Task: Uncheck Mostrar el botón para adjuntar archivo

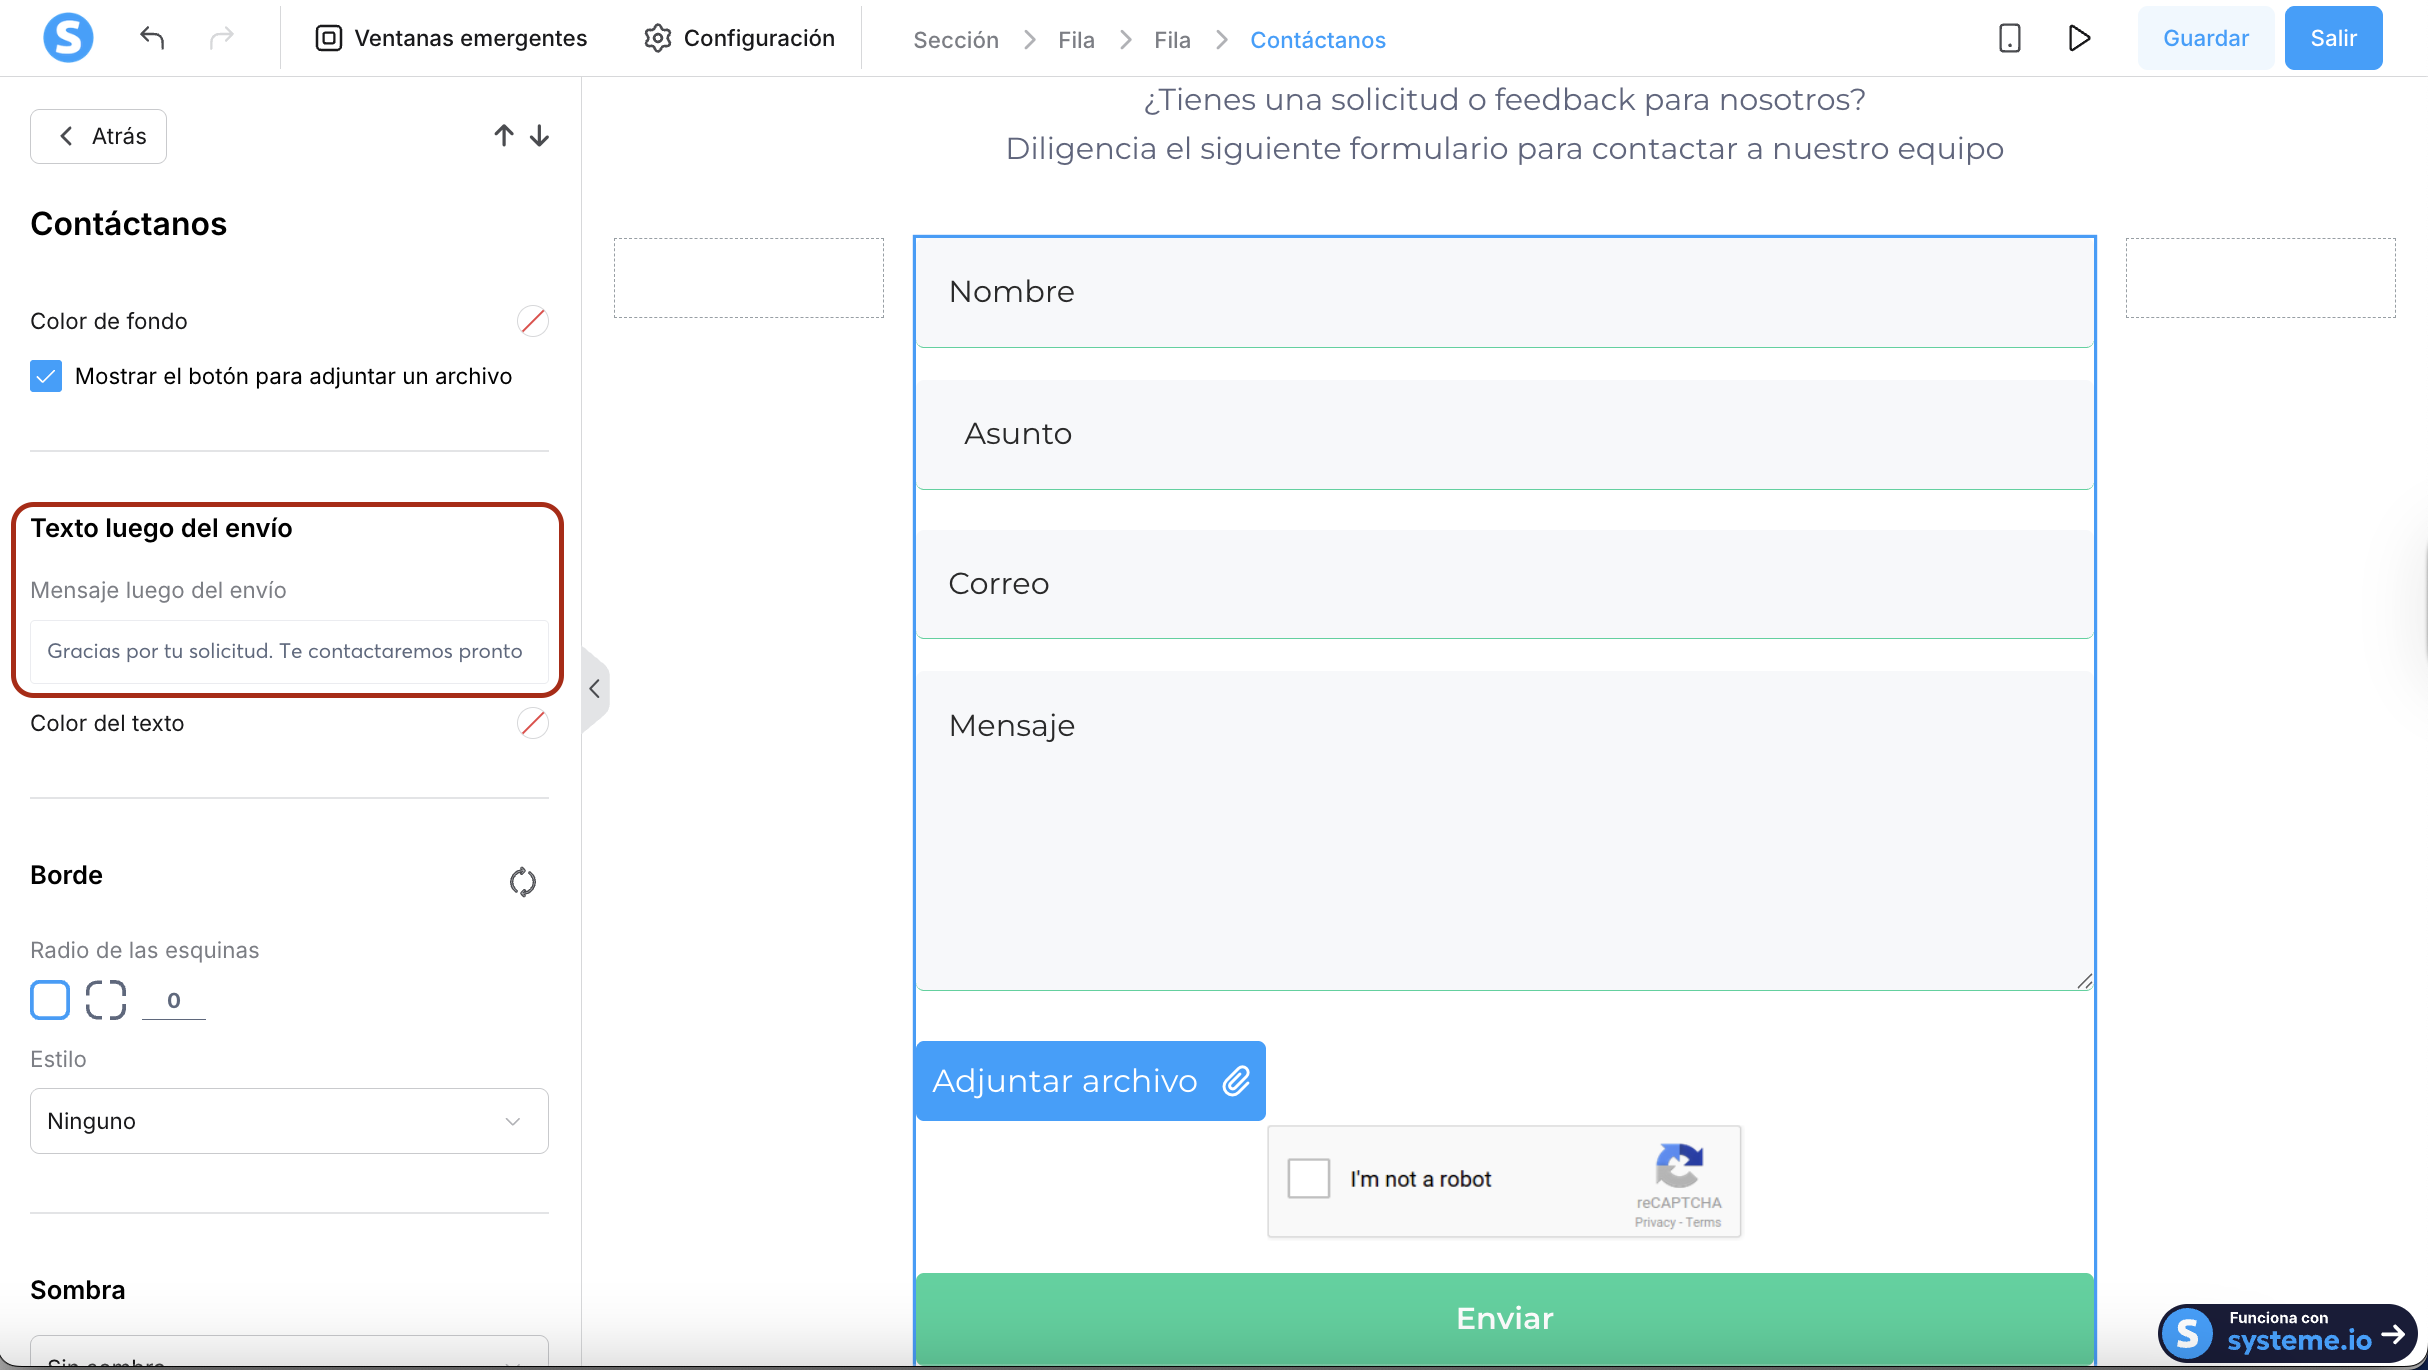Action: (x=46, y=376)
